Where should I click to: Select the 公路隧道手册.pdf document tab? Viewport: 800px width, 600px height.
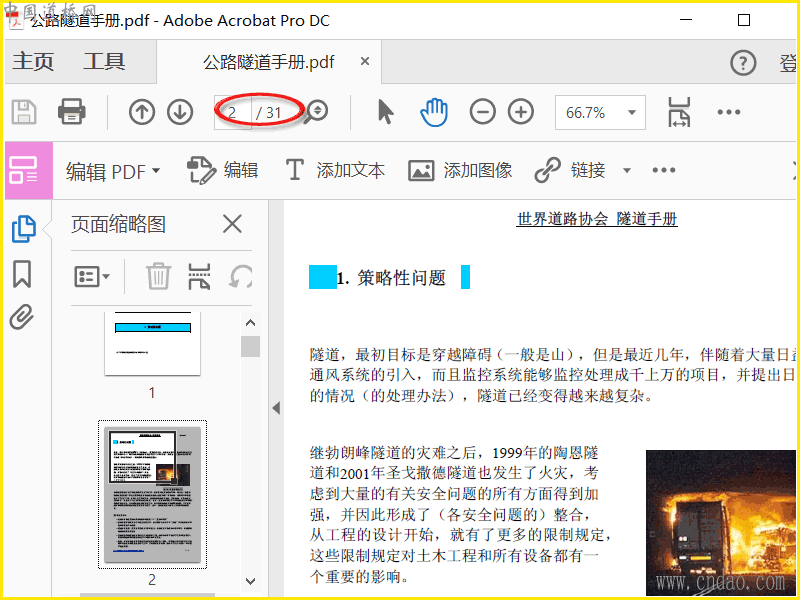269,62
